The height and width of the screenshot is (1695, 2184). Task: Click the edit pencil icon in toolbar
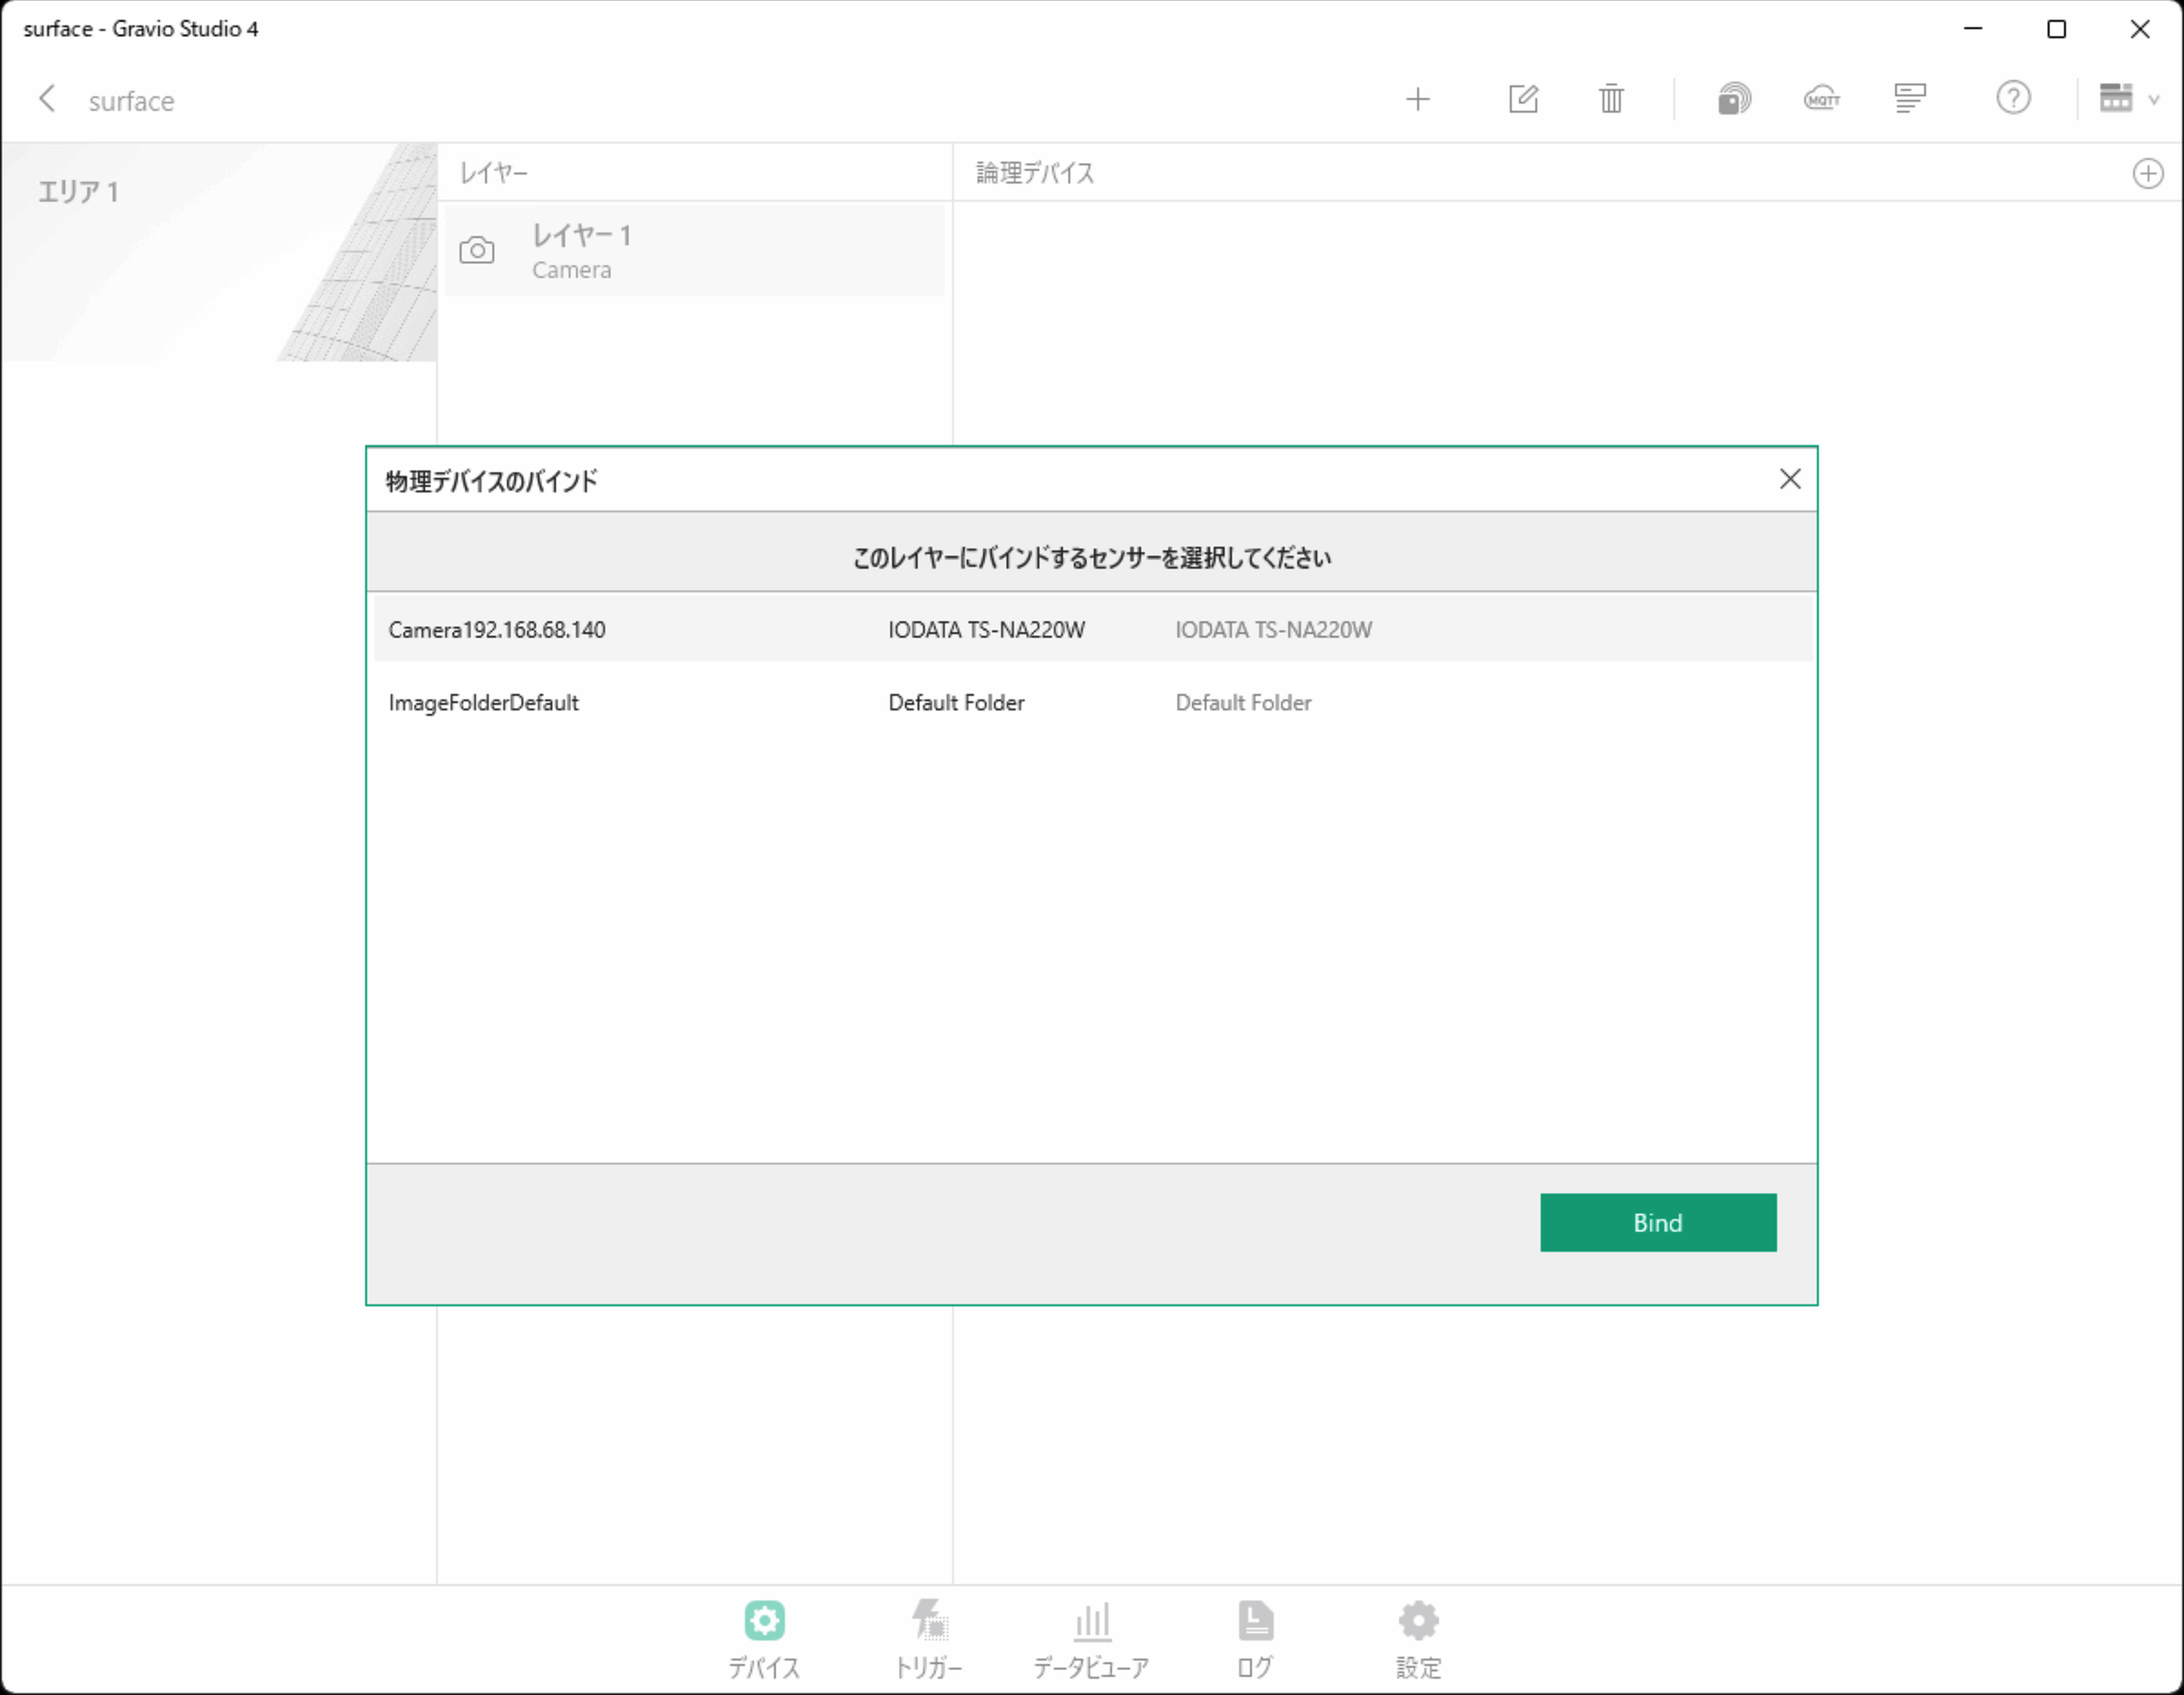[x=1522, y=99]
